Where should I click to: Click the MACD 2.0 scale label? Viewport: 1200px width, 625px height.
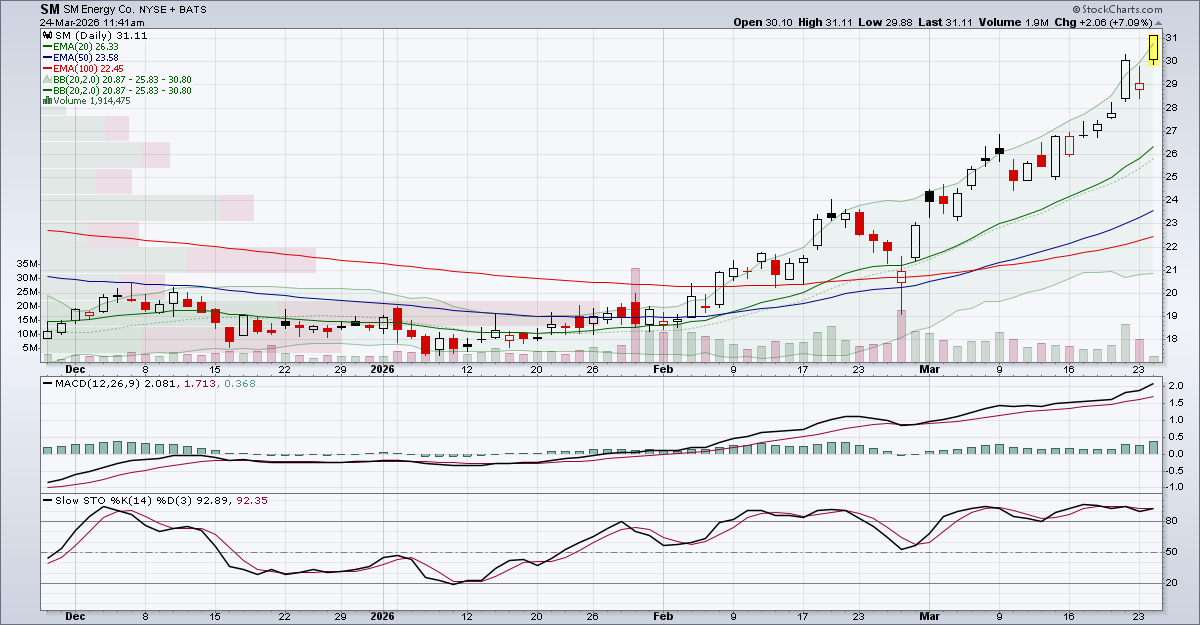coord(1175,386)
